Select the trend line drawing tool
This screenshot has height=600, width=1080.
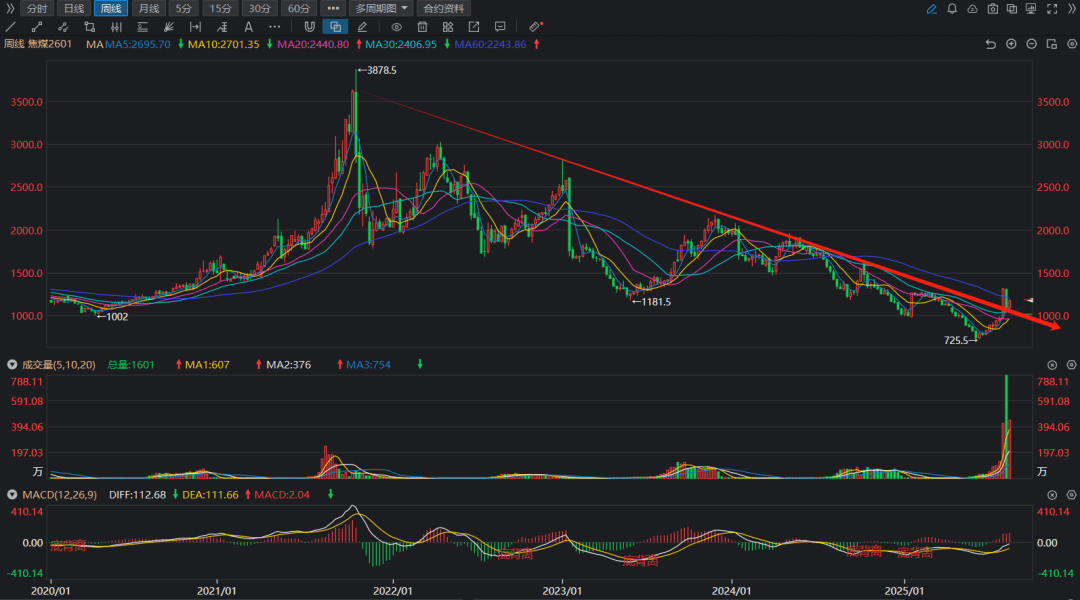[11, 27]
